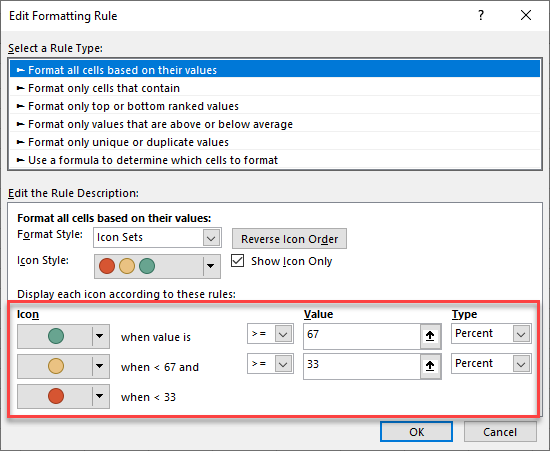This screenshot has height=451, width=550.
Task: Select 'Format only unique or duplicate values'
Action: pyautogui.click(x=275, y=142)
